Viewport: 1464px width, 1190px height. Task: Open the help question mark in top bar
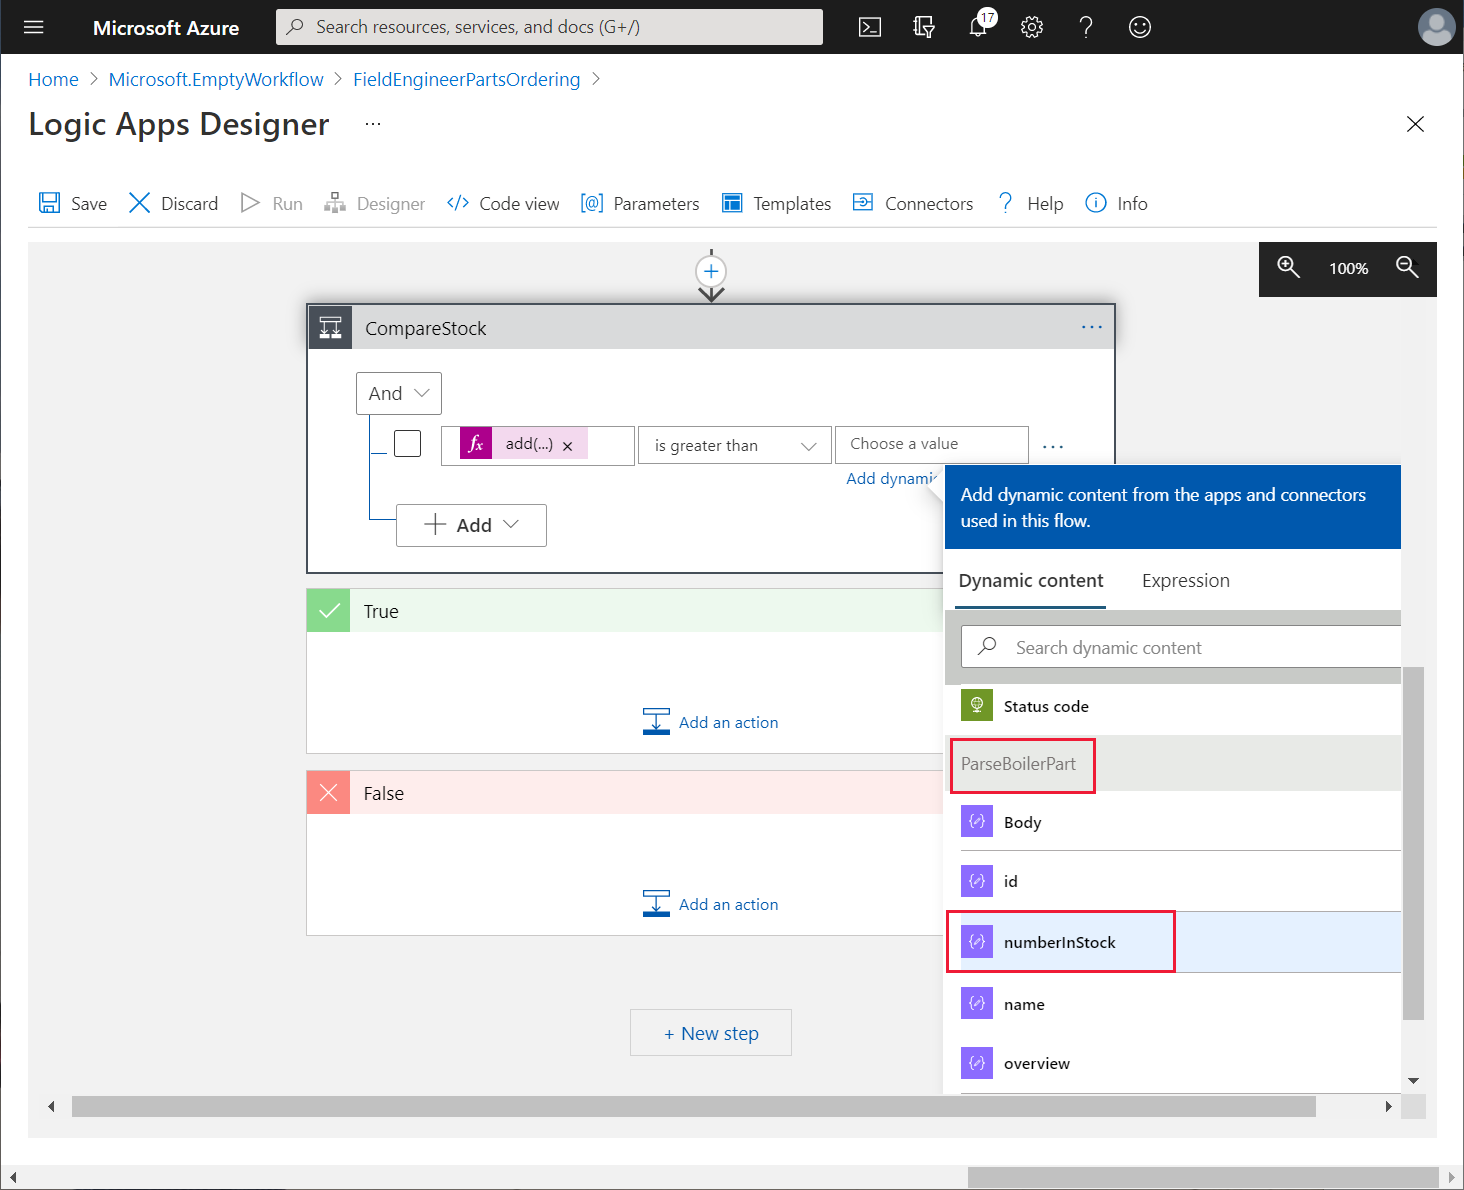click(x=1086, y=27)
